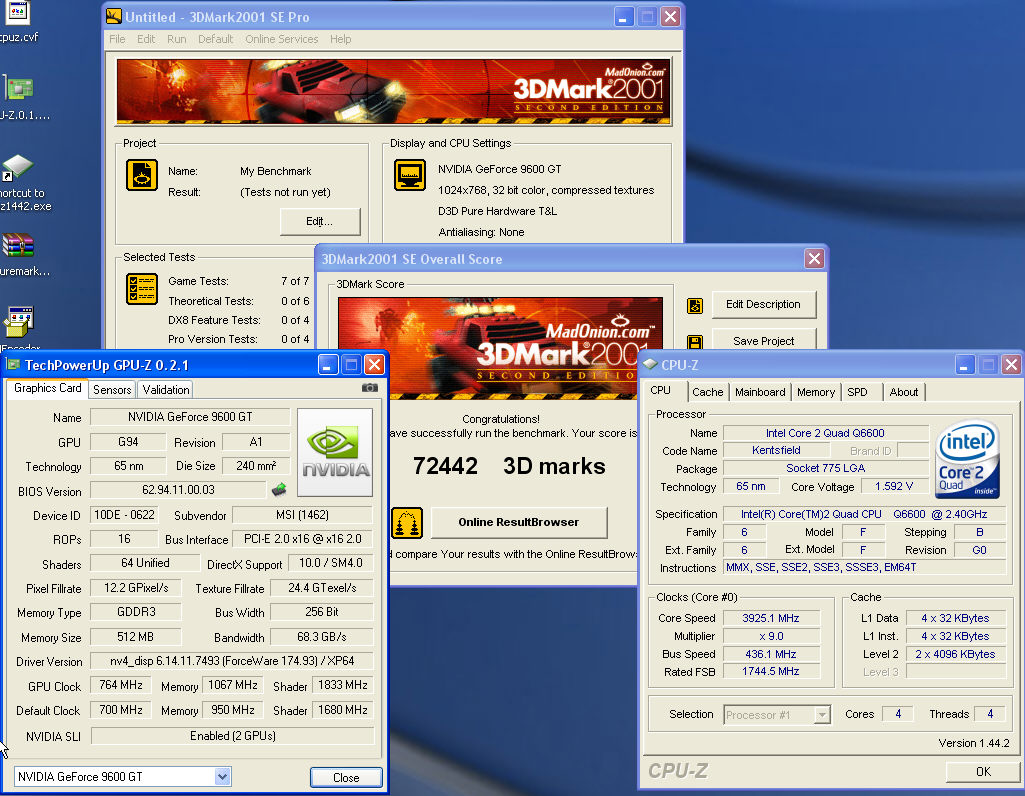Click the Save Project button
The height and width of the screenshot is (796, 1025).
tap(763, 340)
